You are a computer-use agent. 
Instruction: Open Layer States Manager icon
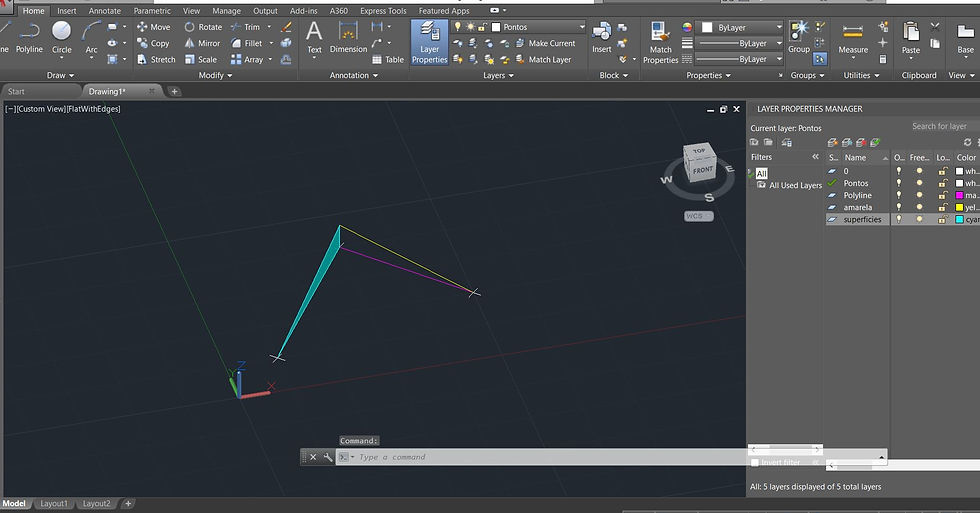coord(786,142)
